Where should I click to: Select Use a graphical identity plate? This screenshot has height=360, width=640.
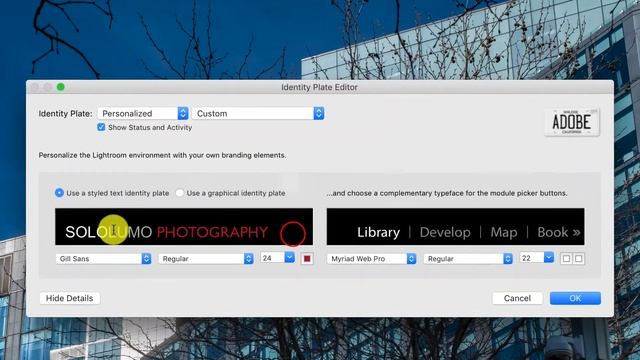point(180,193)
